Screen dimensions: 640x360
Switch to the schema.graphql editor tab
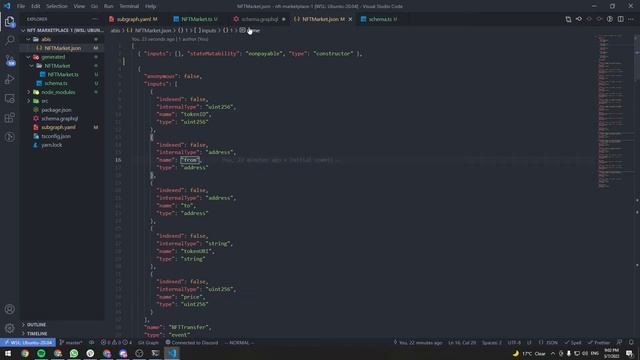click(x=259, y=19)
